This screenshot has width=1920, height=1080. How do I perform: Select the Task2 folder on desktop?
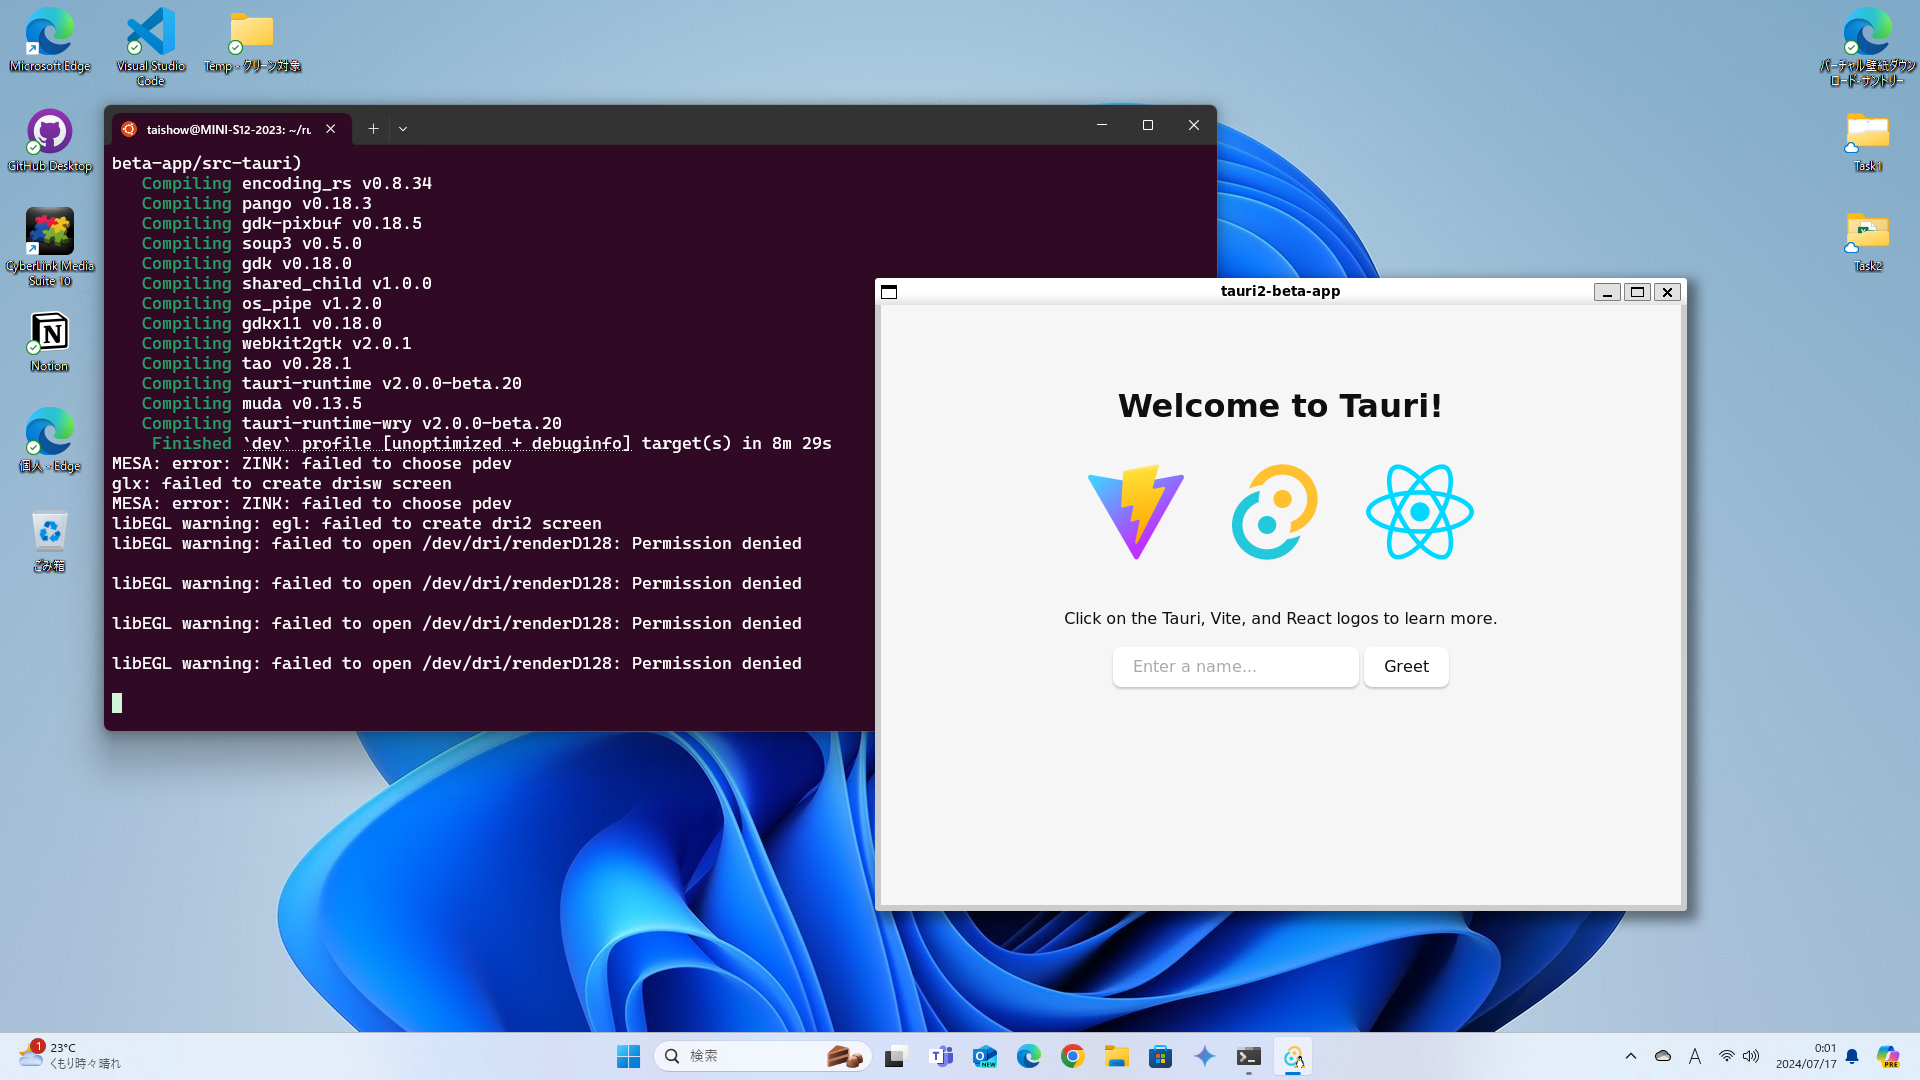[x=1868, y=241]
